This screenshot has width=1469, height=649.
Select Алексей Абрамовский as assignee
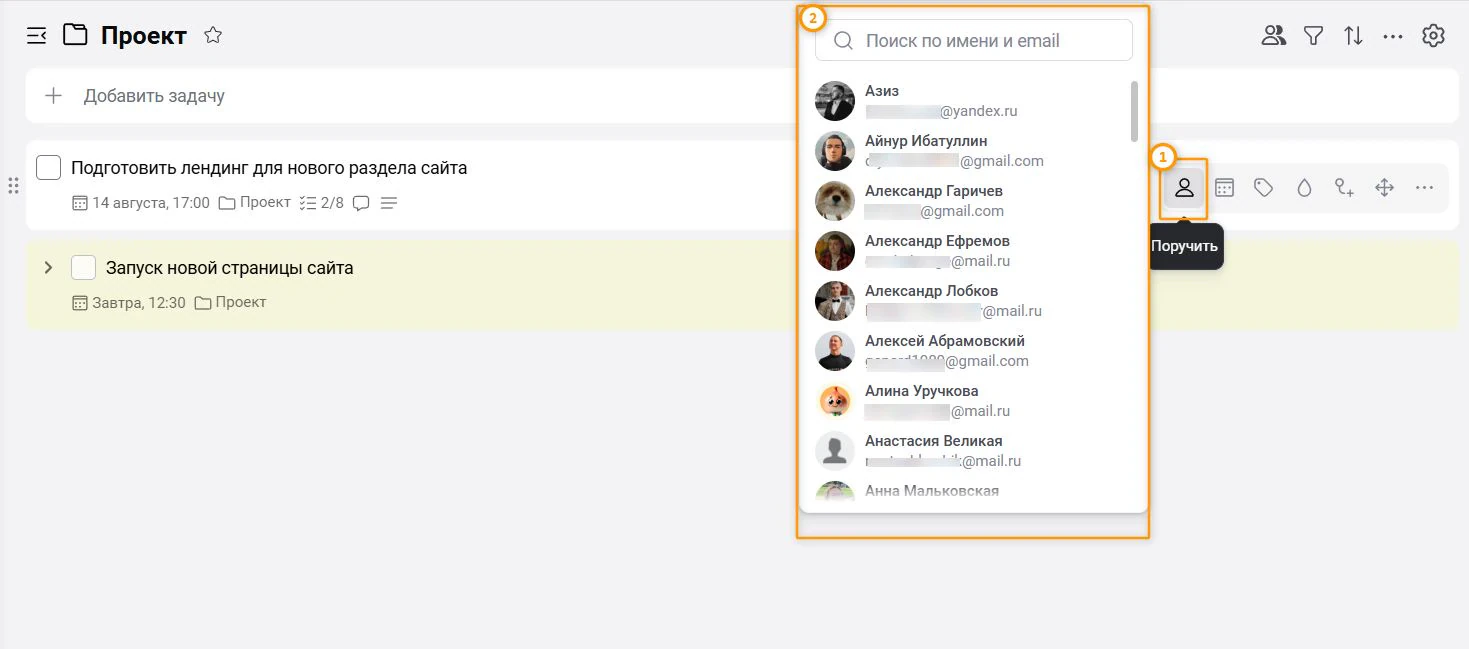click(972, 351)
